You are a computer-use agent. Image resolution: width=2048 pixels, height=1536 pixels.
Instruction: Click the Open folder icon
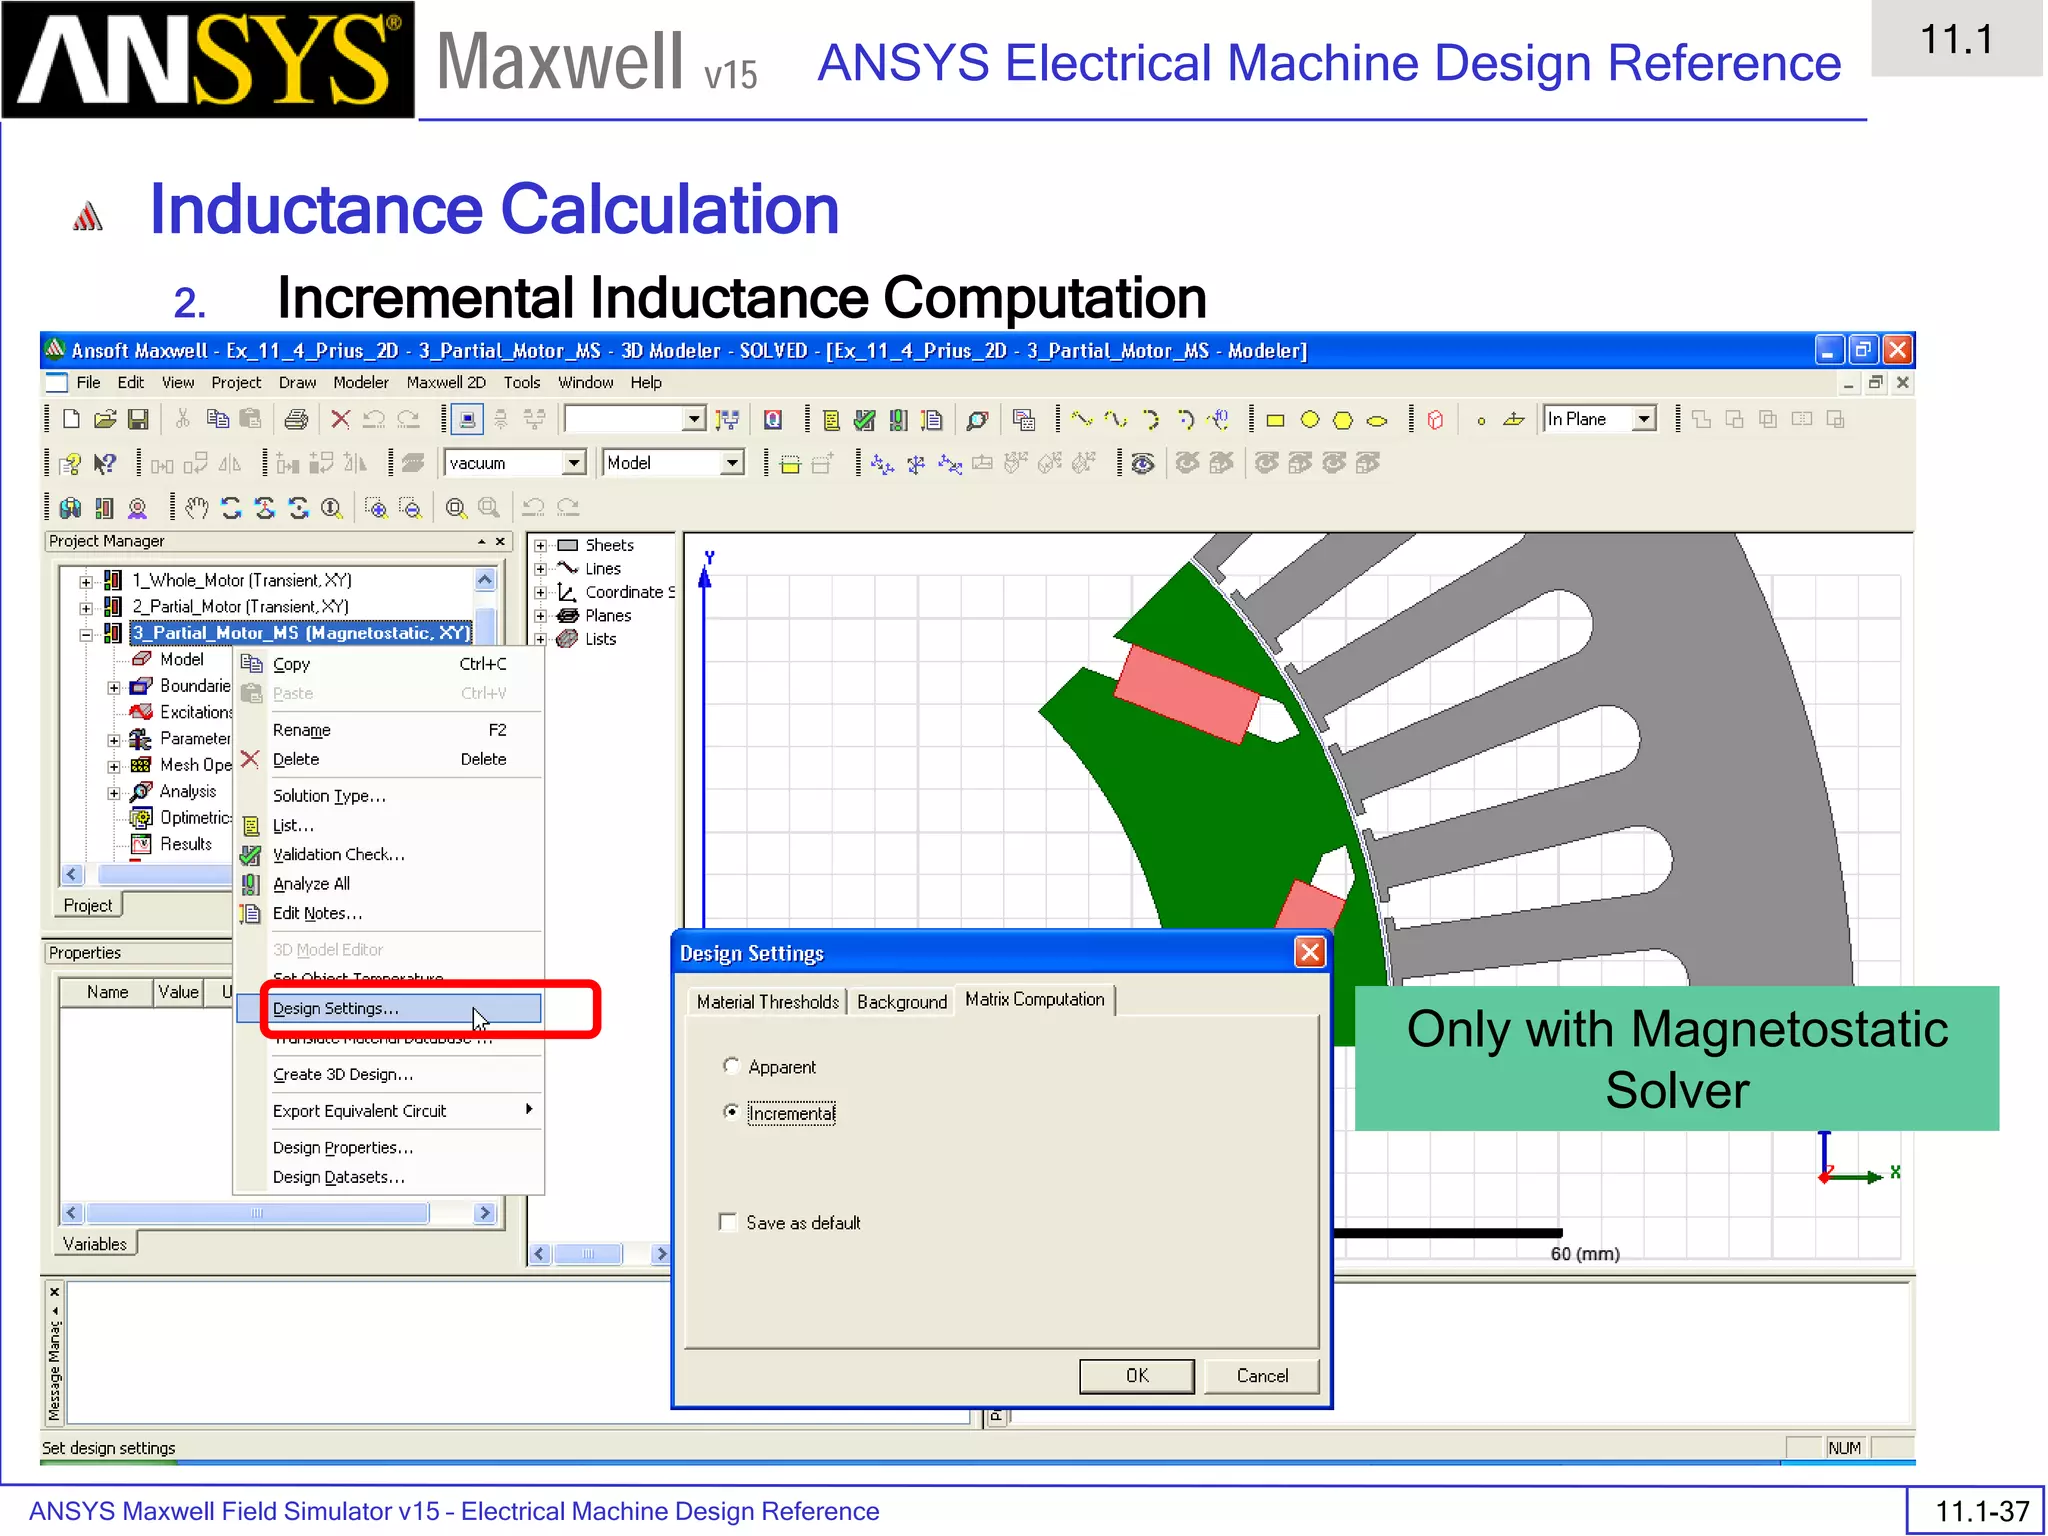tap(105, 419)
